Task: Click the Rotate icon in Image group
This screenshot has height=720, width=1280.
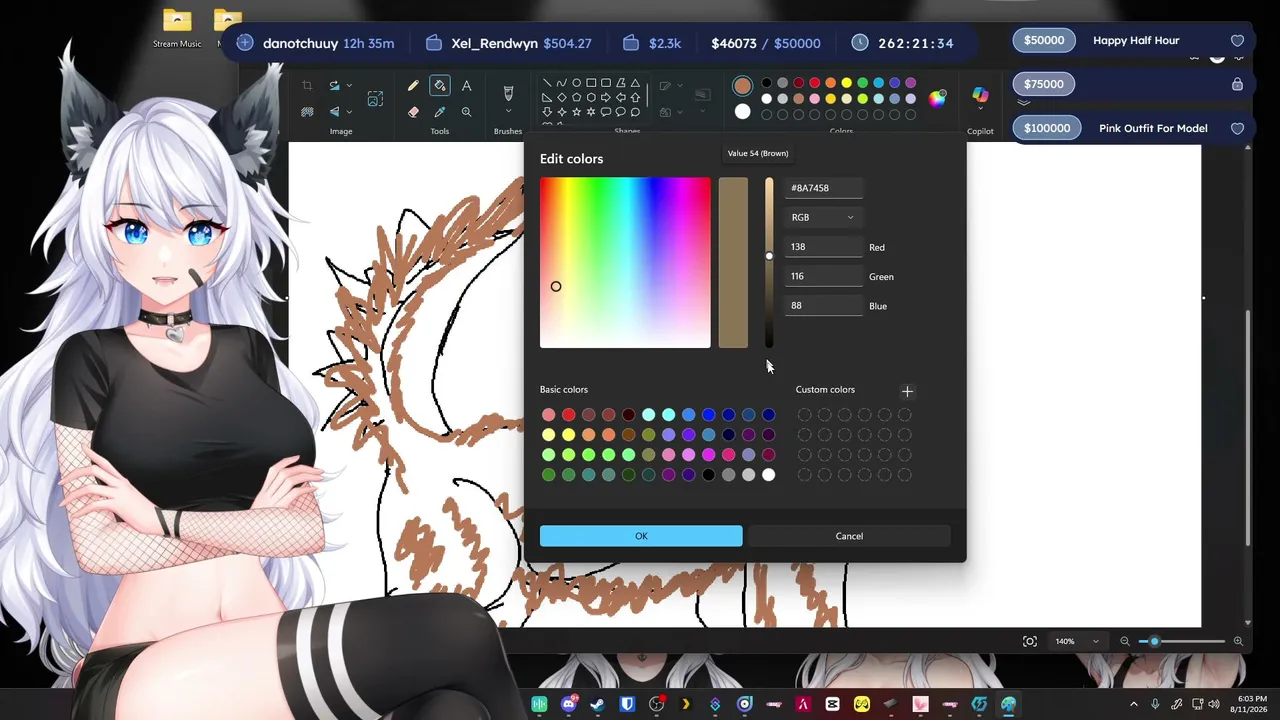Action: click(334, 86)
